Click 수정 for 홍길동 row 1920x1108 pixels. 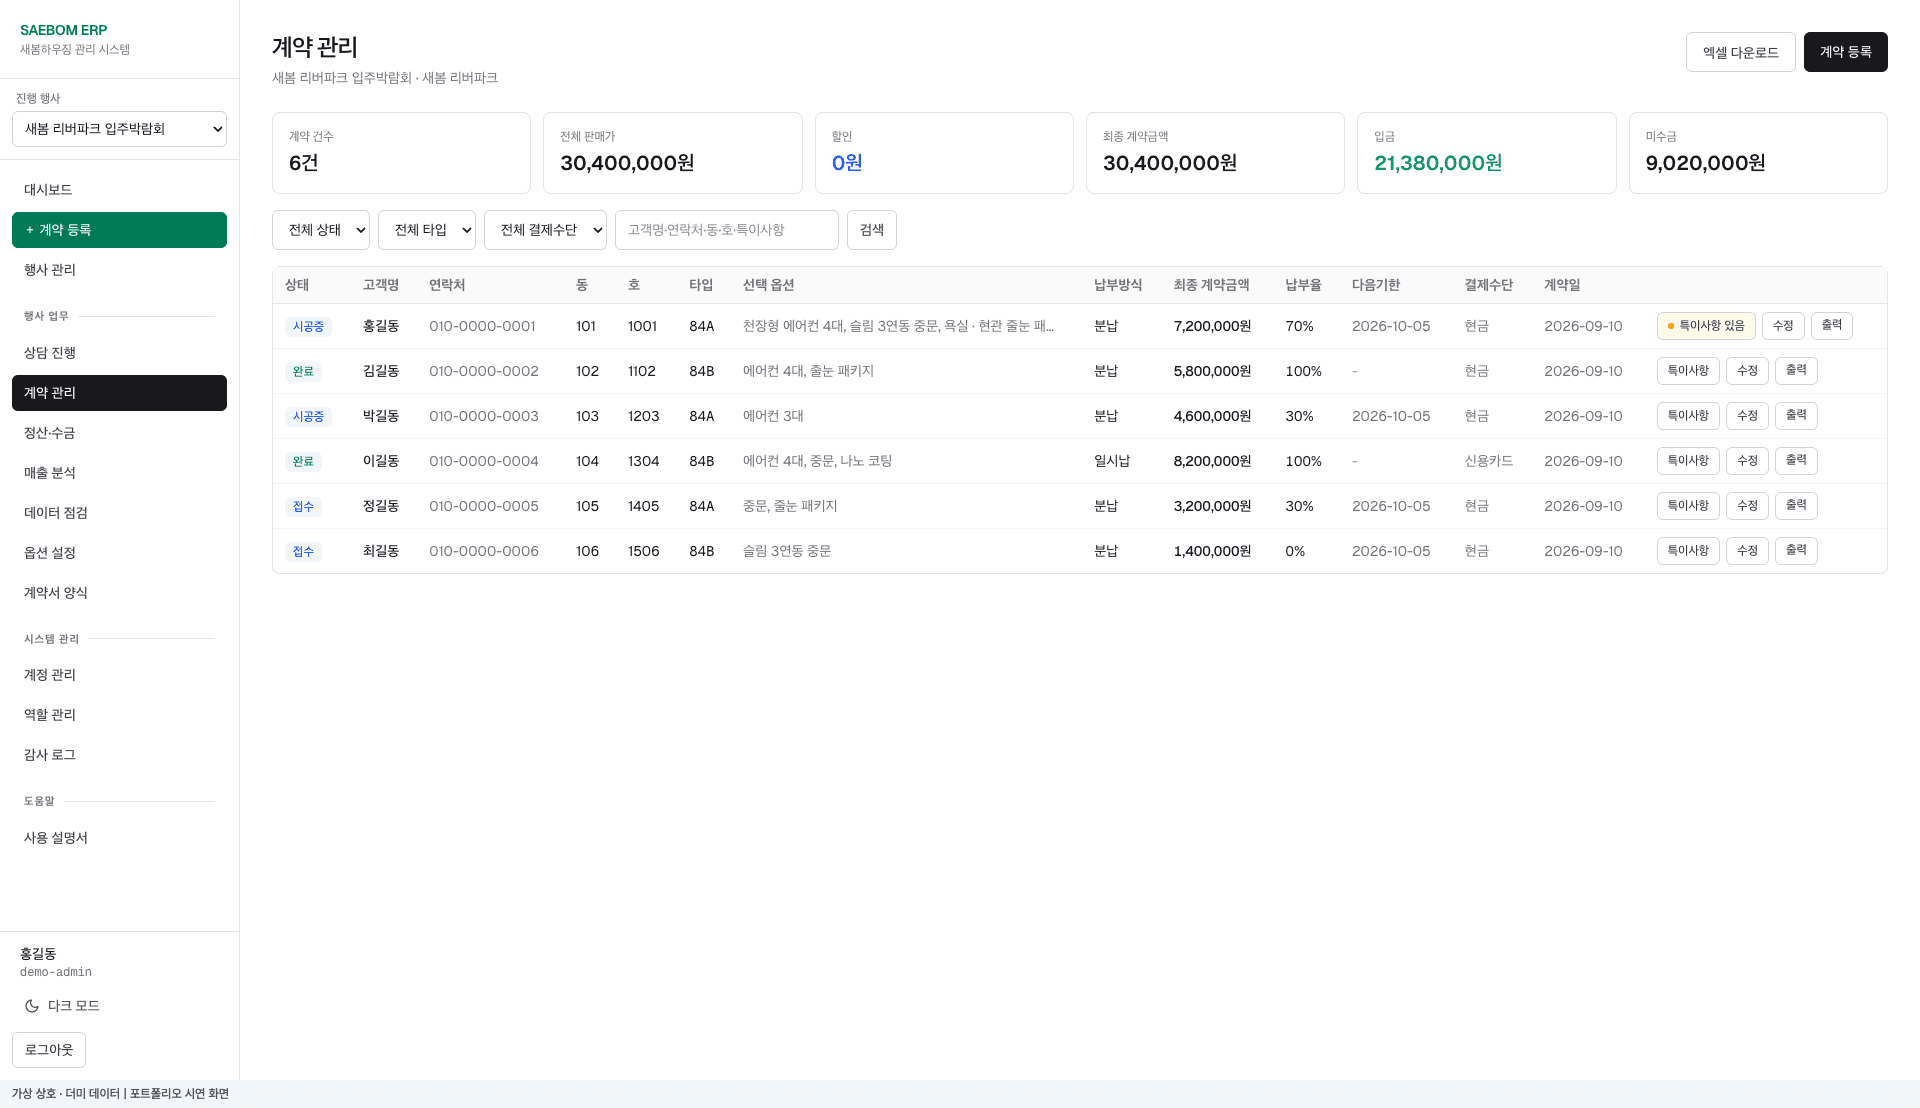click(1783, 326)
